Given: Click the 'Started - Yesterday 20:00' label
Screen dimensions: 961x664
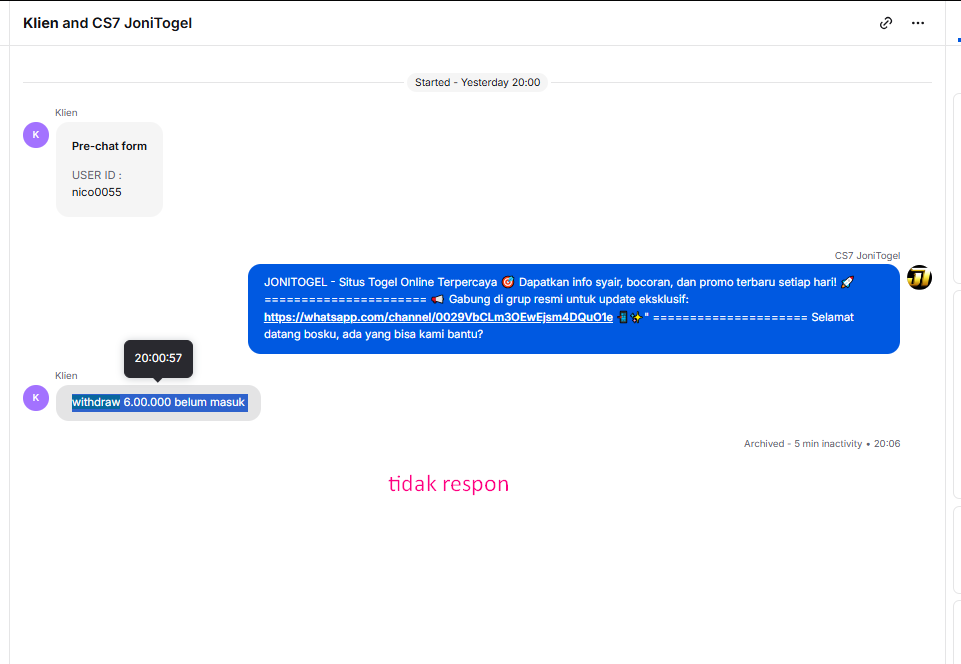Looking at the screenshot, I should [477, 83].
